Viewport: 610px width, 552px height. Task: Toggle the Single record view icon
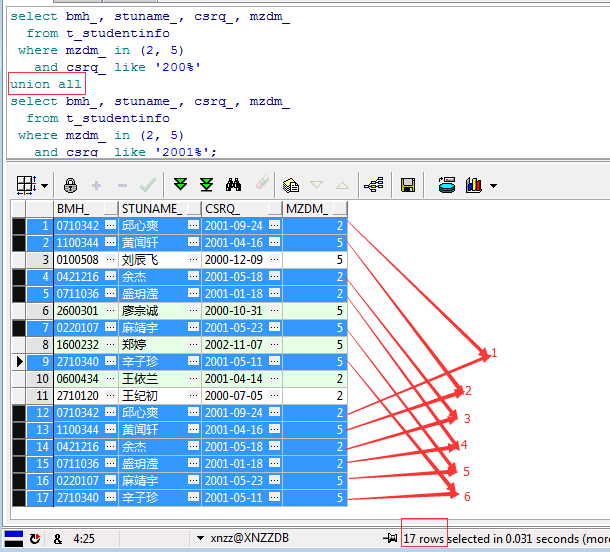[x=291, y=185]
